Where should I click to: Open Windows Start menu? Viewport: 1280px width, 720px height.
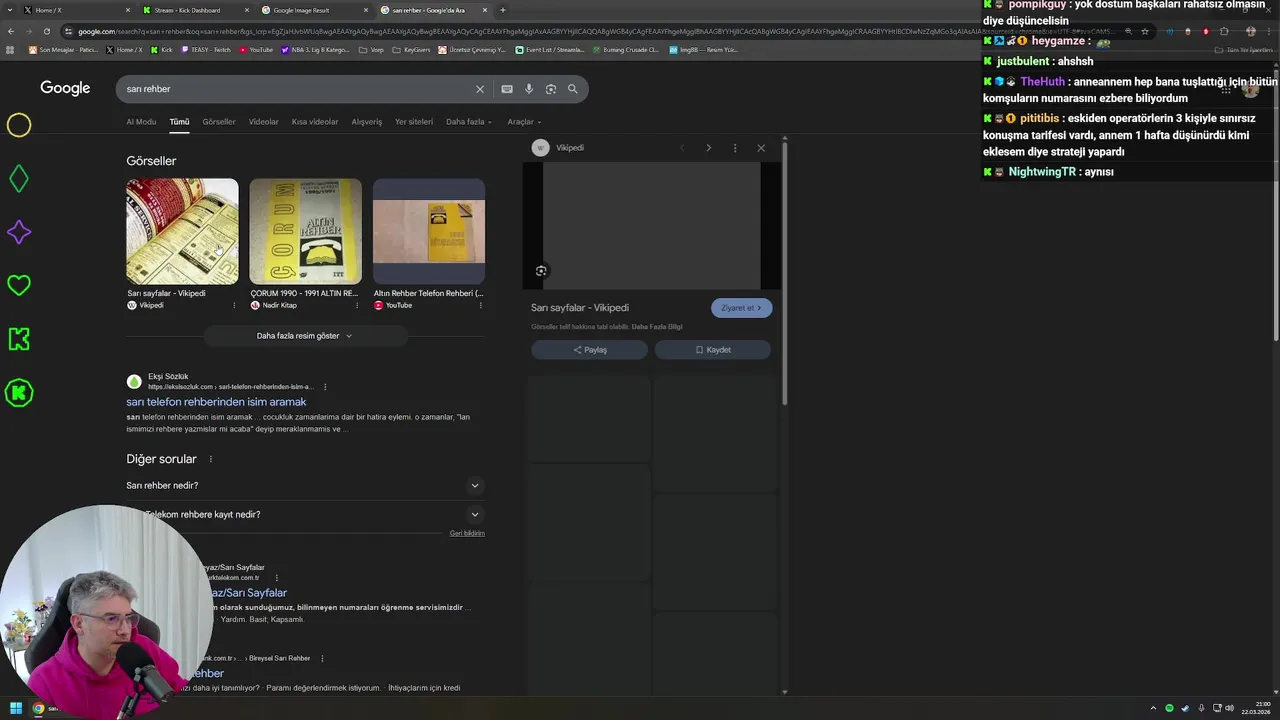coord(16,708)
